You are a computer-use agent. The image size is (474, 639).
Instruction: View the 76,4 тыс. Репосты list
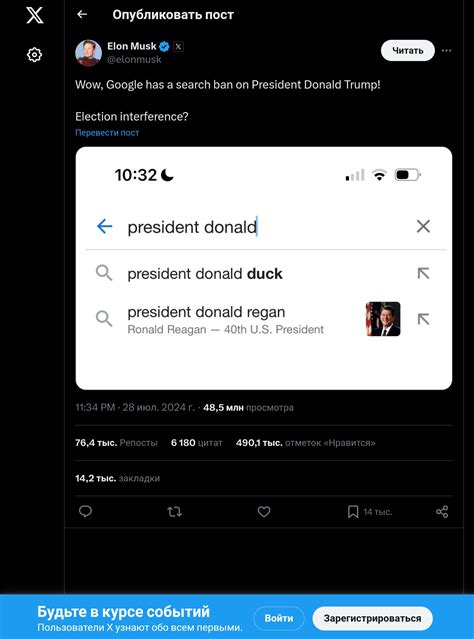(x=116, y=443)
